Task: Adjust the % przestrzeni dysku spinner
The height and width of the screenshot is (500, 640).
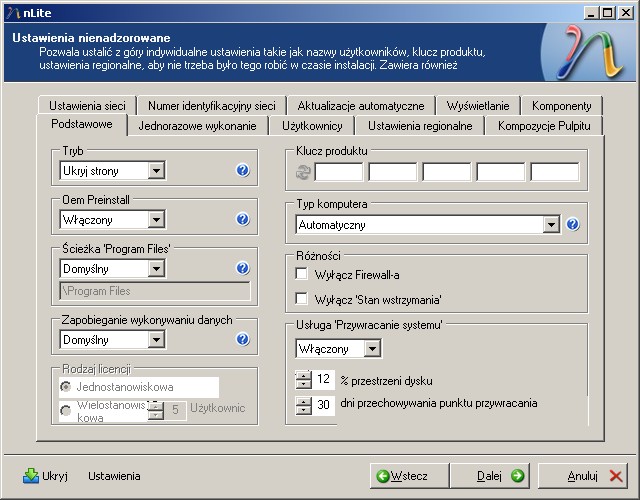Action: (x=303, y=380)
